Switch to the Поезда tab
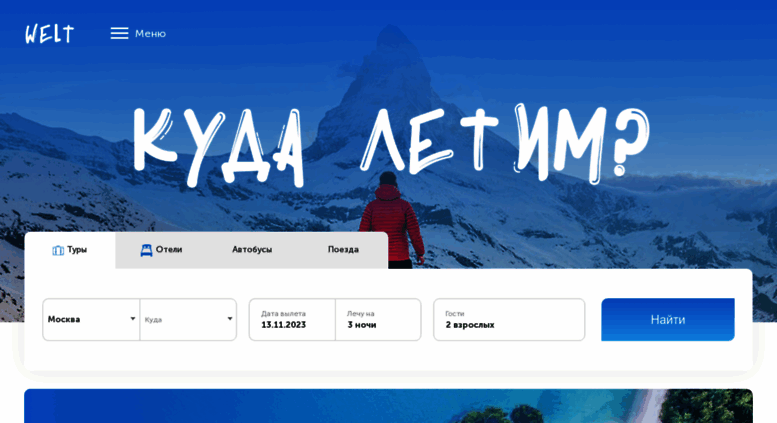 pos(343,250)
